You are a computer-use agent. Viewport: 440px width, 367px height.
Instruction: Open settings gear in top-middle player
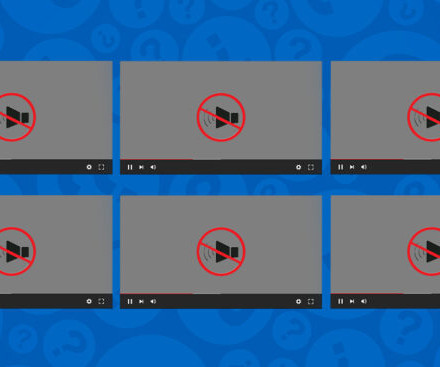click(x=299, y=167)
